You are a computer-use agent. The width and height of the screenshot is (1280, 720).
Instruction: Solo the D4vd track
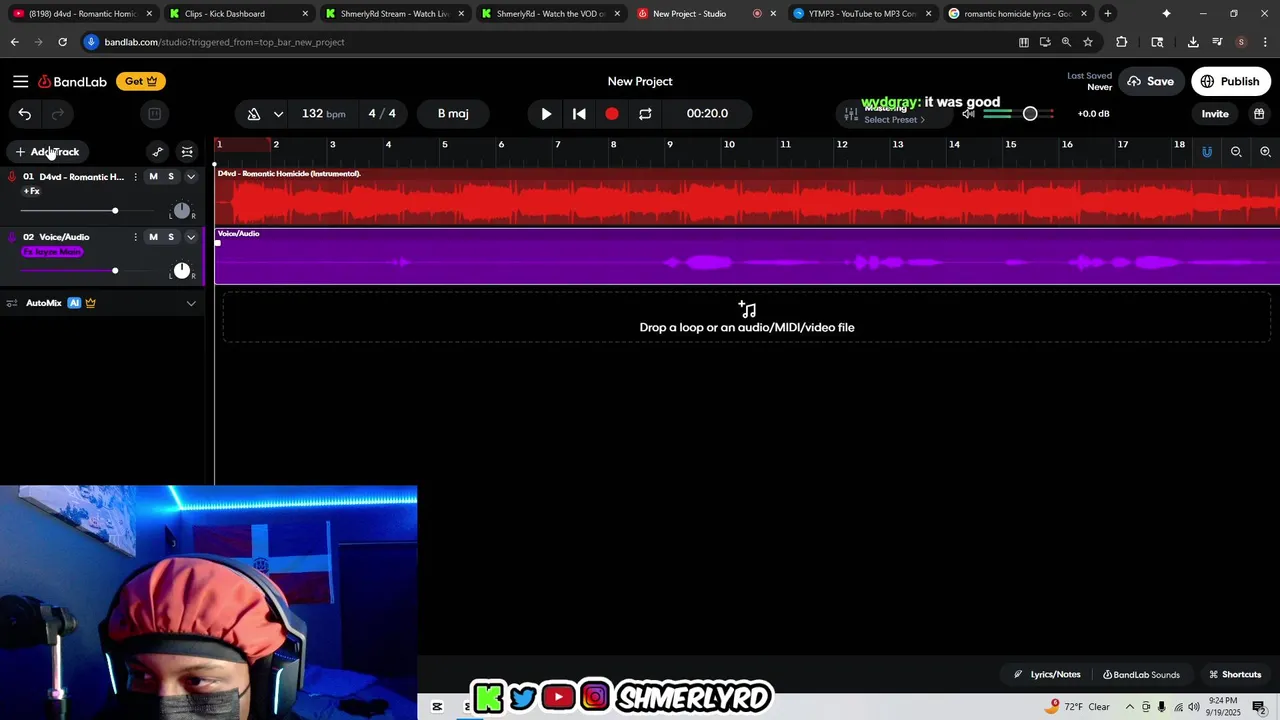171,177
